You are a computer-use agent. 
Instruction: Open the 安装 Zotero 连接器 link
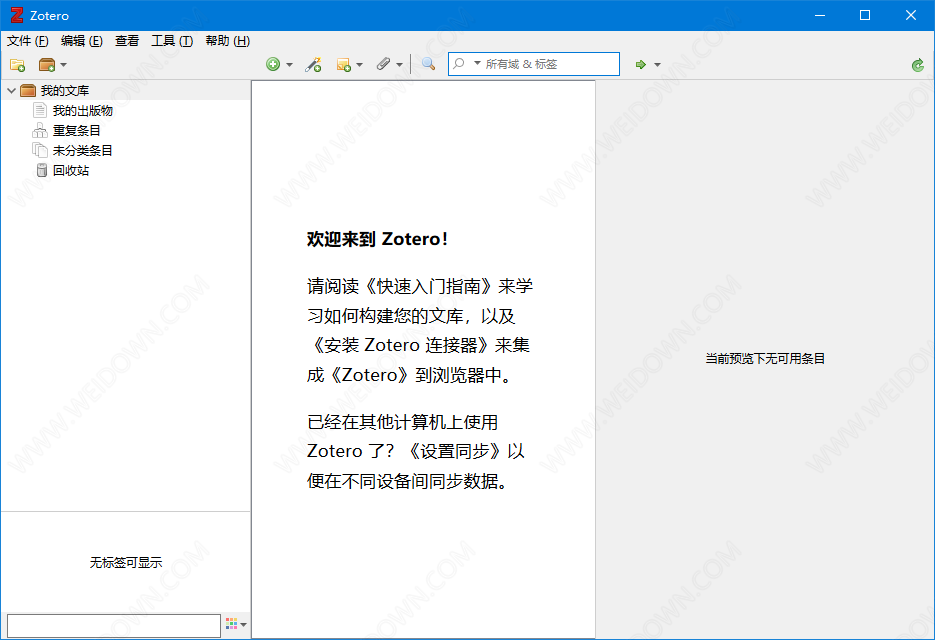(401, 345)
